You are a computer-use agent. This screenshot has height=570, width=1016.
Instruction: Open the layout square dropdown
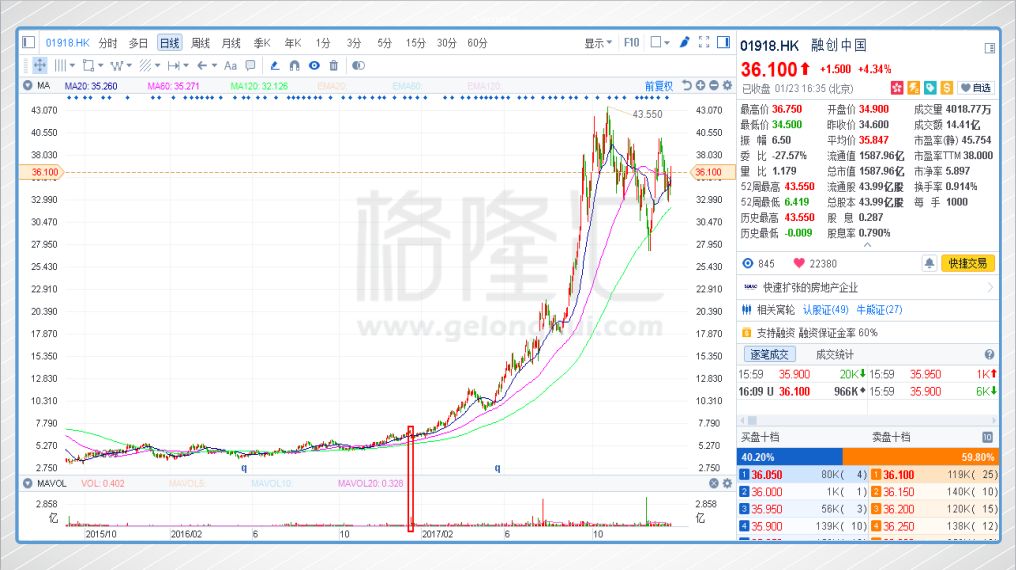click(660, 43)
